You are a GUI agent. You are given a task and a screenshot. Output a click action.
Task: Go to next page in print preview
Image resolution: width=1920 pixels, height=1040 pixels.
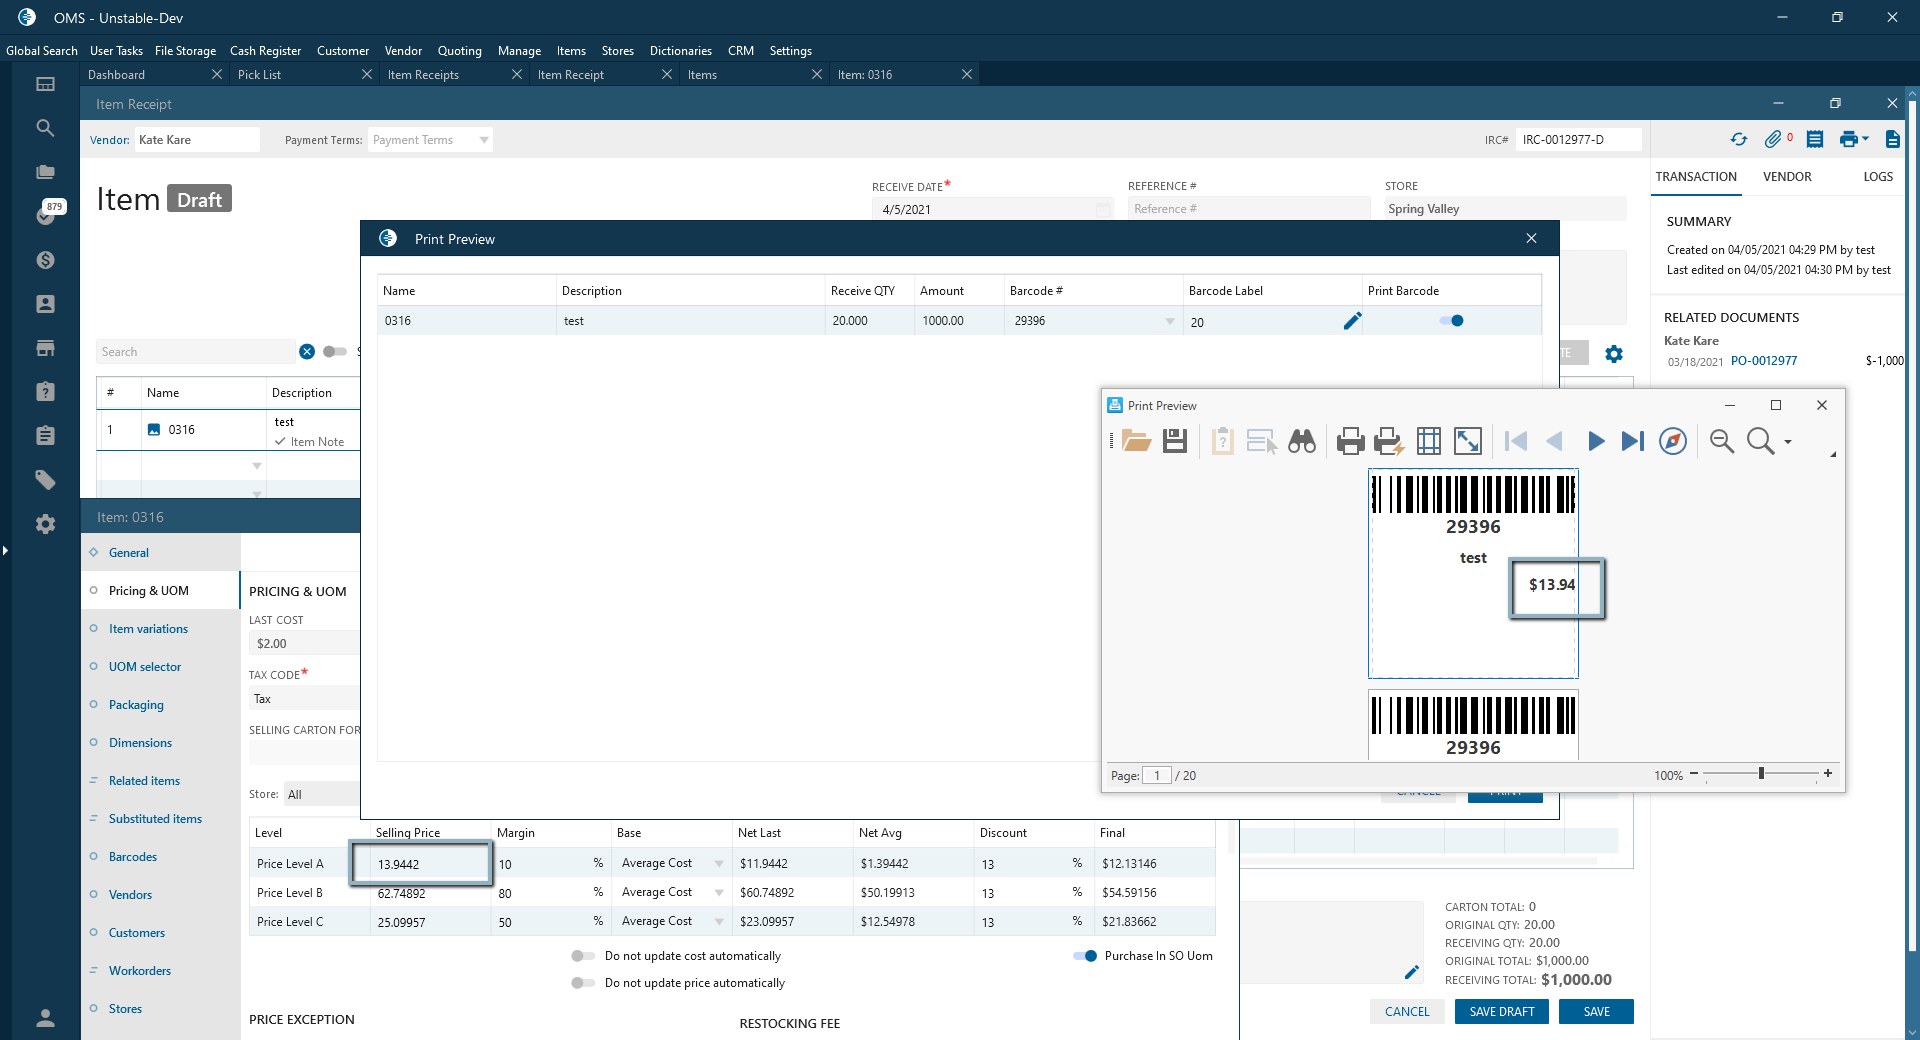coord(1595,441)
